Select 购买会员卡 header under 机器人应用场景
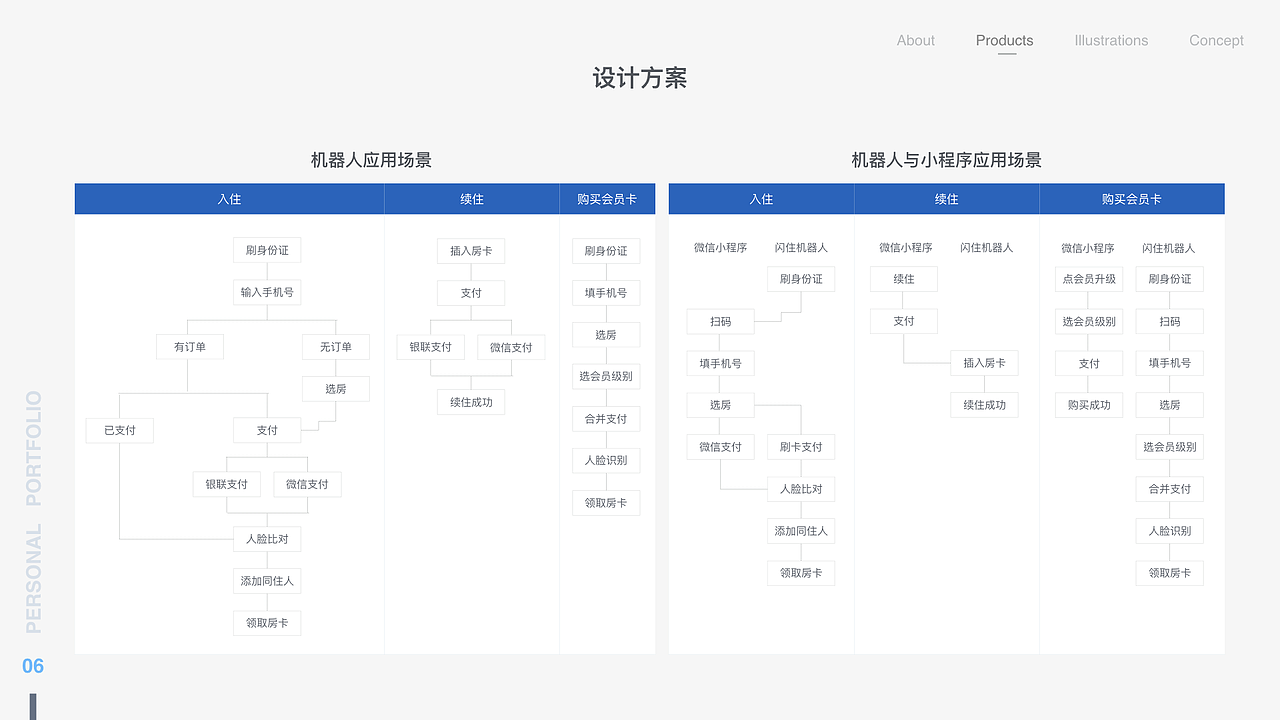This screenshot has height=720, width=1280. pos(607,199)
